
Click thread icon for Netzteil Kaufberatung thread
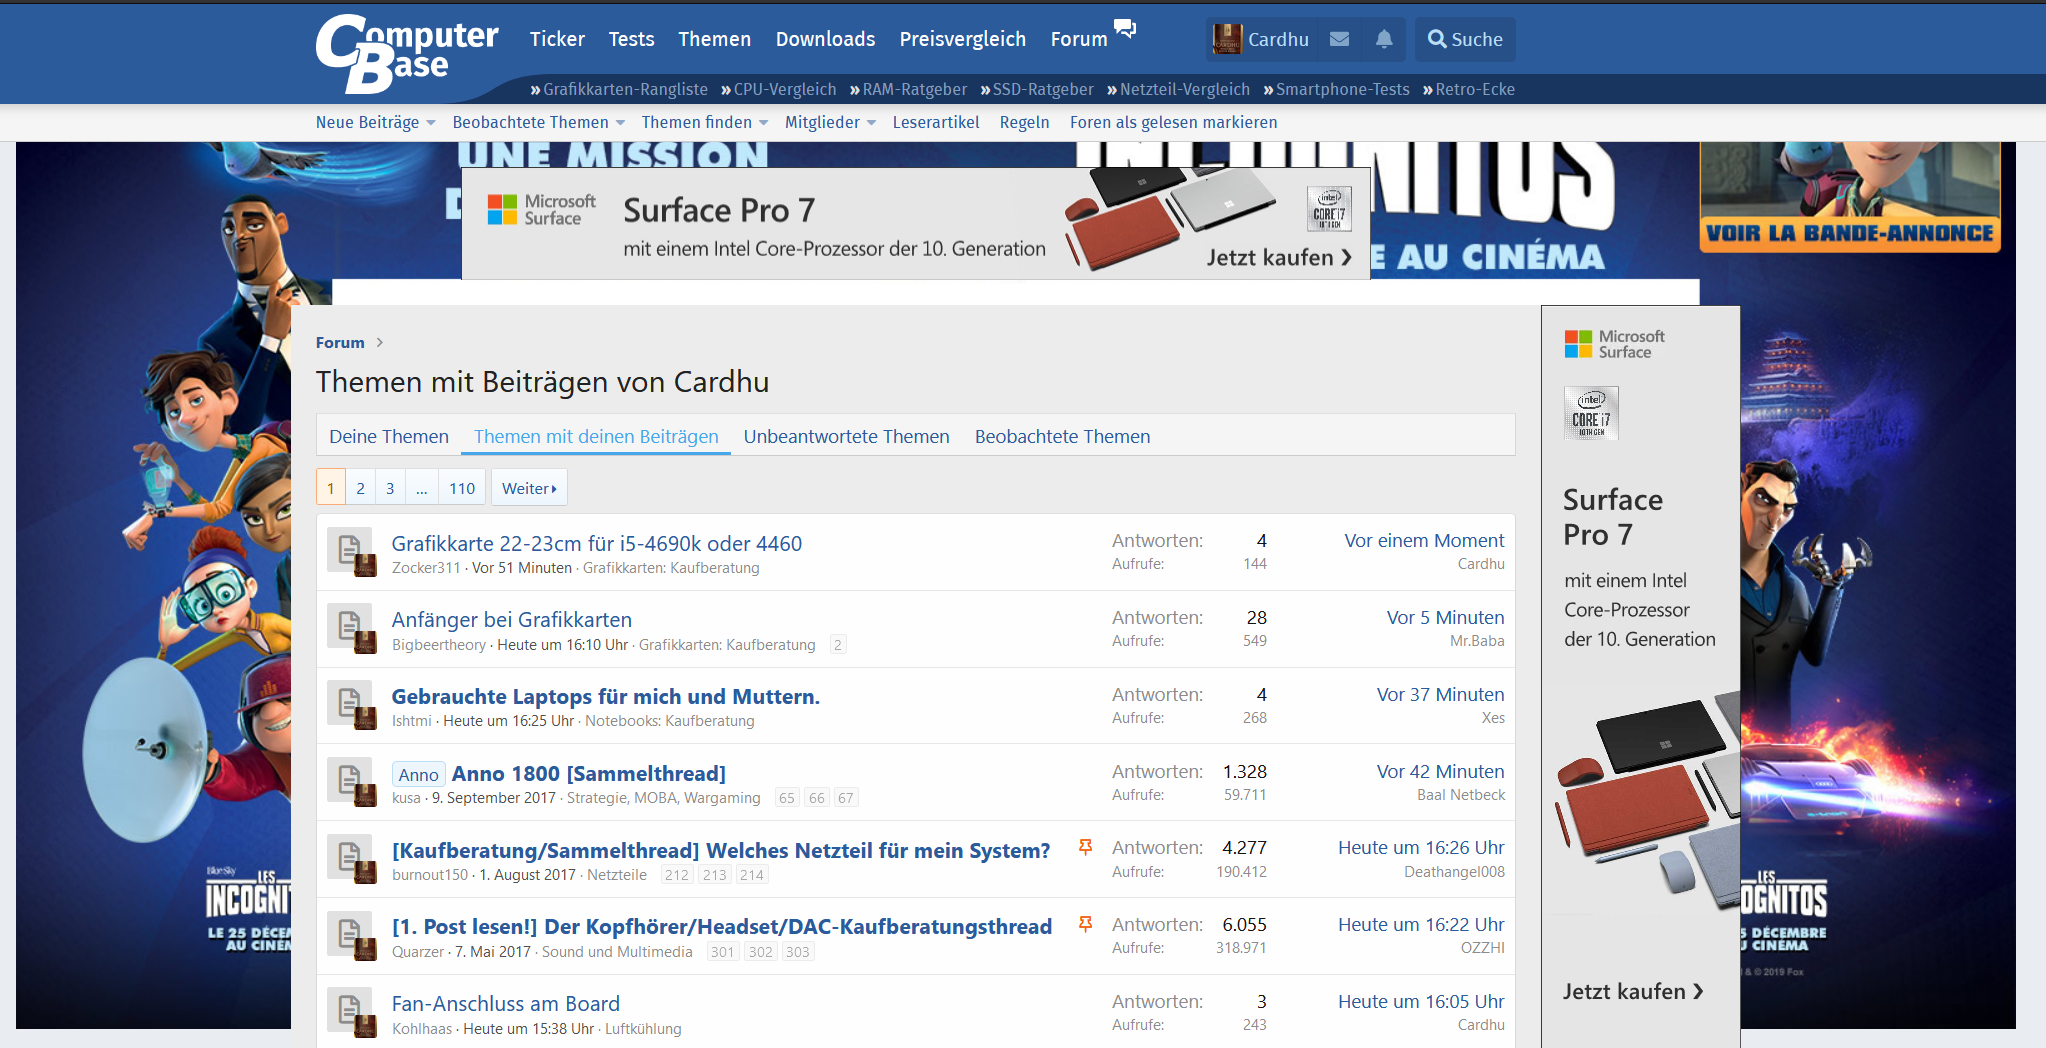[350, 858]
